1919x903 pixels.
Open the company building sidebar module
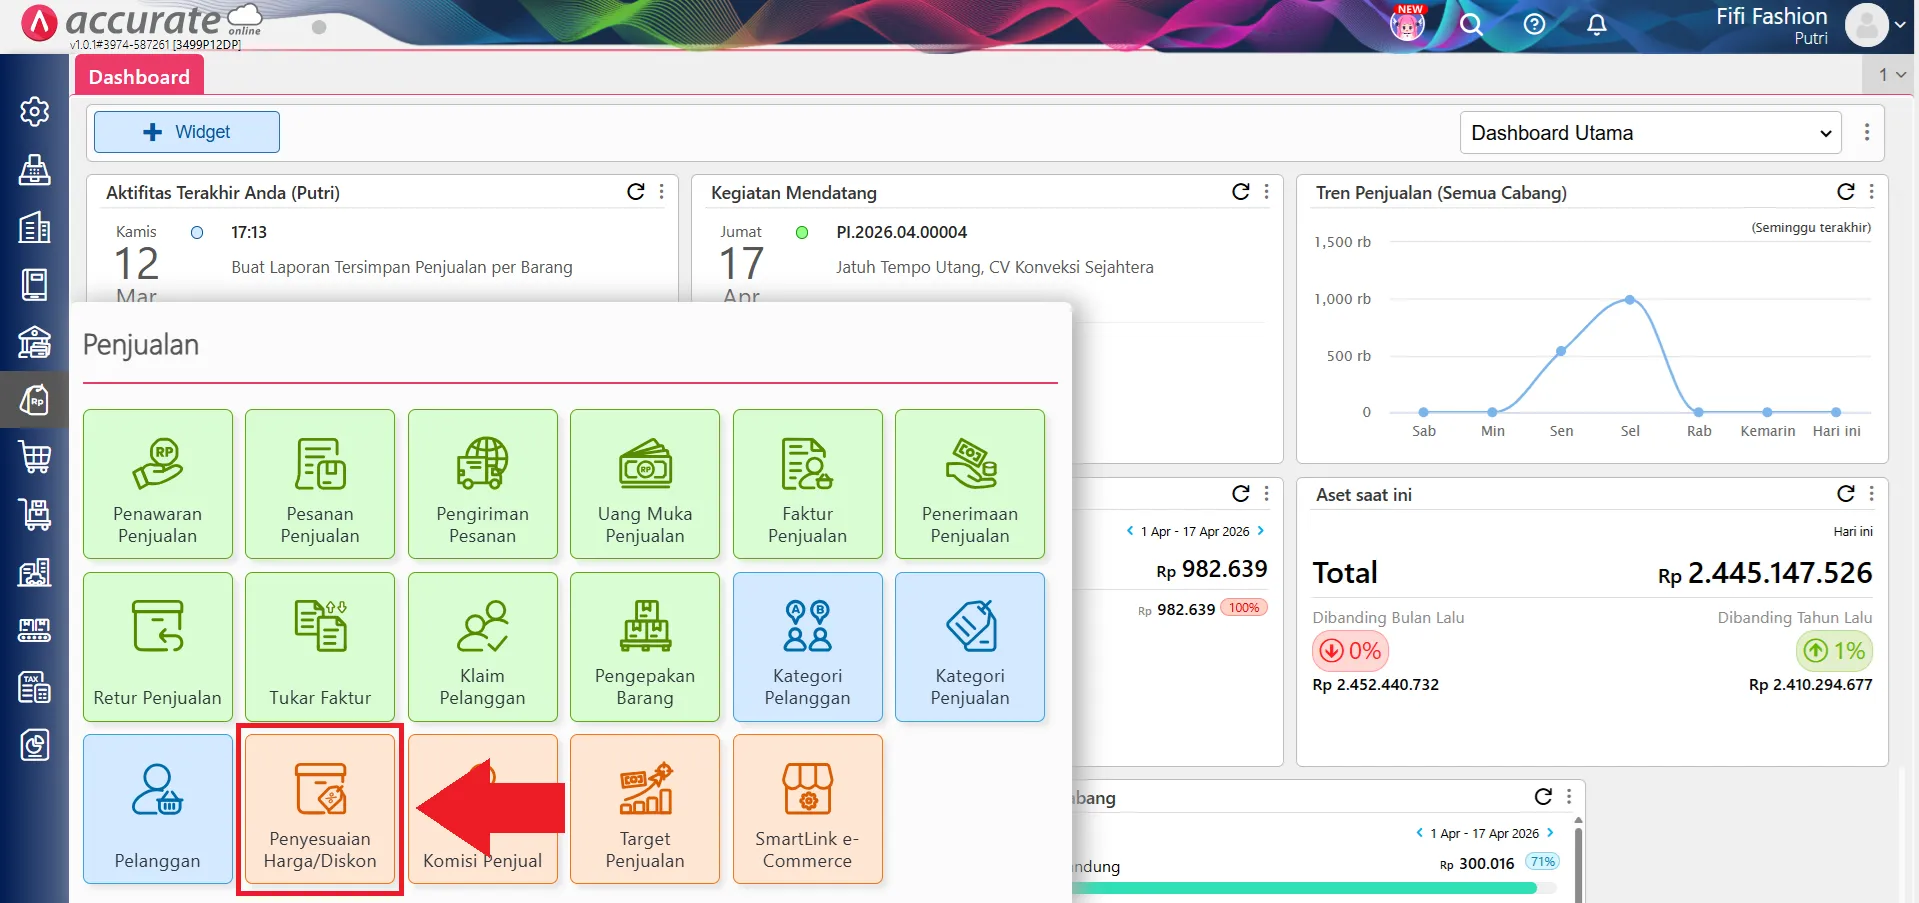34,228
